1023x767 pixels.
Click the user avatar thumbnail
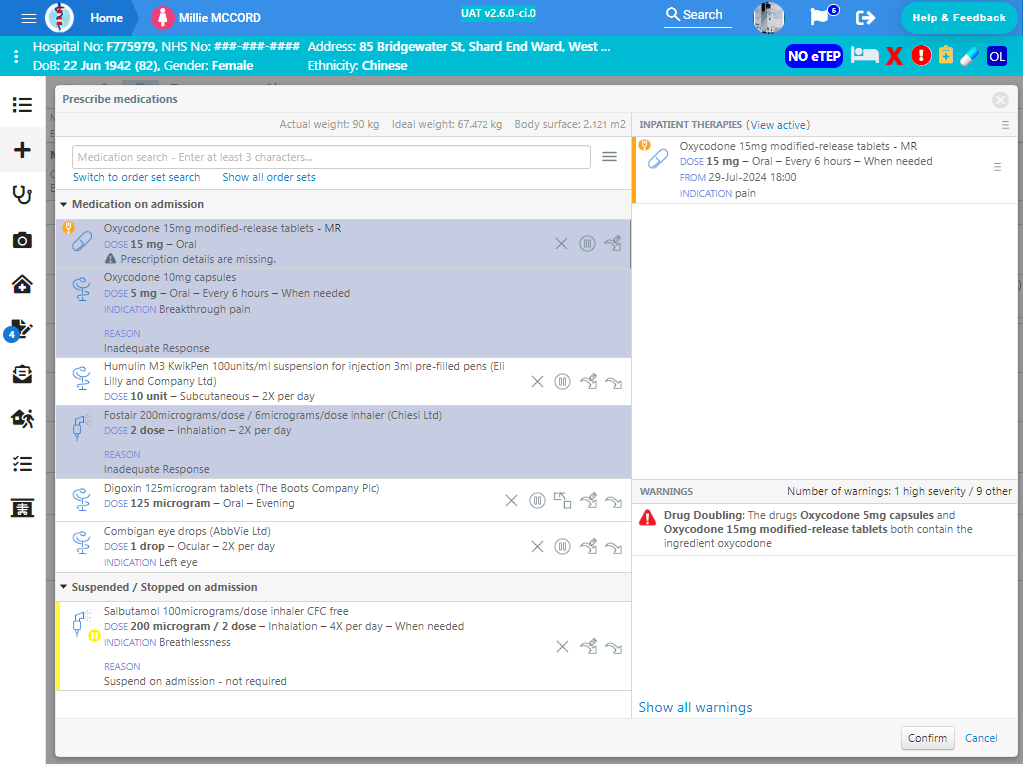click(769, 18)
